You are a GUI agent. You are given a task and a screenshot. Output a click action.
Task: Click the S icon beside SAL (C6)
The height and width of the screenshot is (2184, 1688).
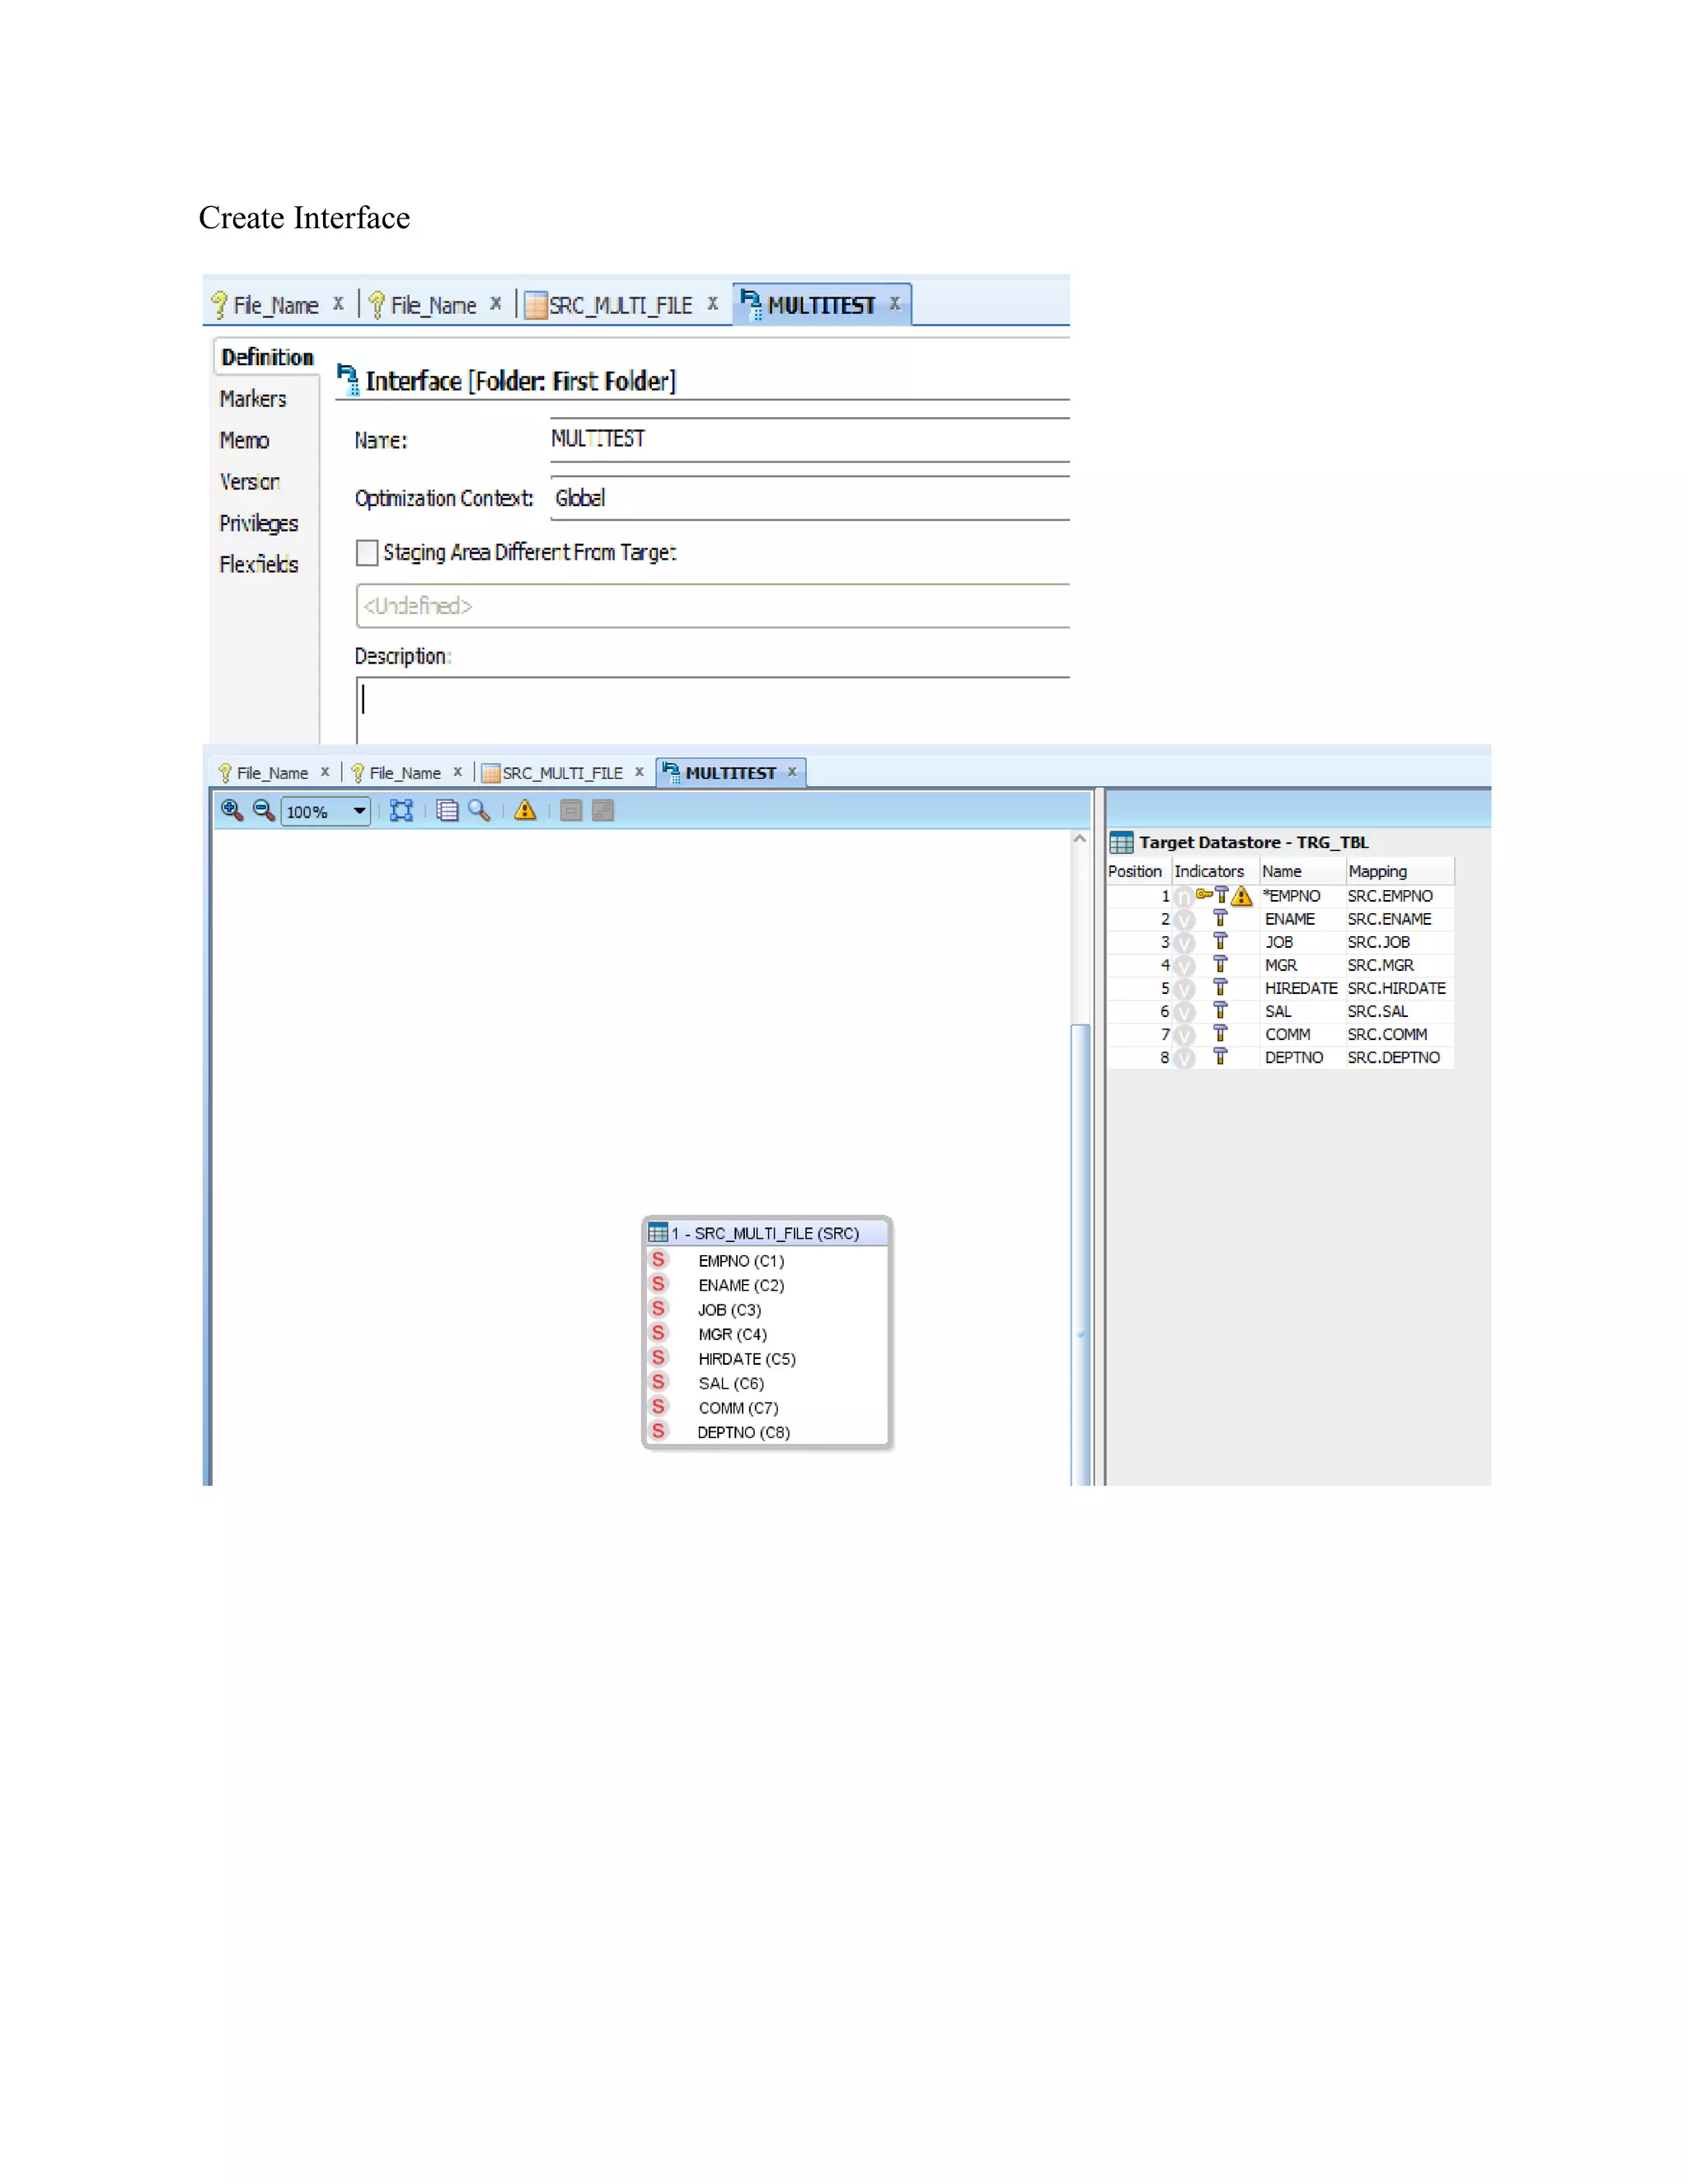click(658, 1382)
